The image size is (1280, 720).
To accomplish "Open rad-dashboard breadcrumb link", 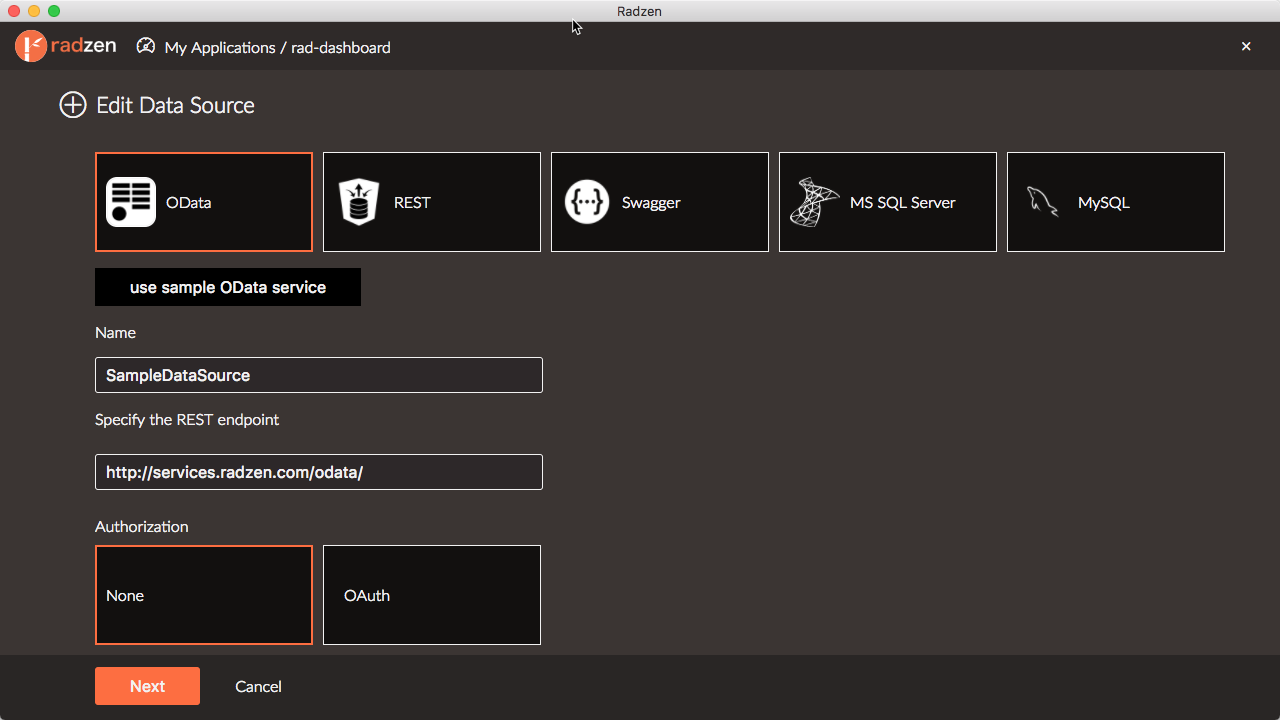I will coord(341,47).
